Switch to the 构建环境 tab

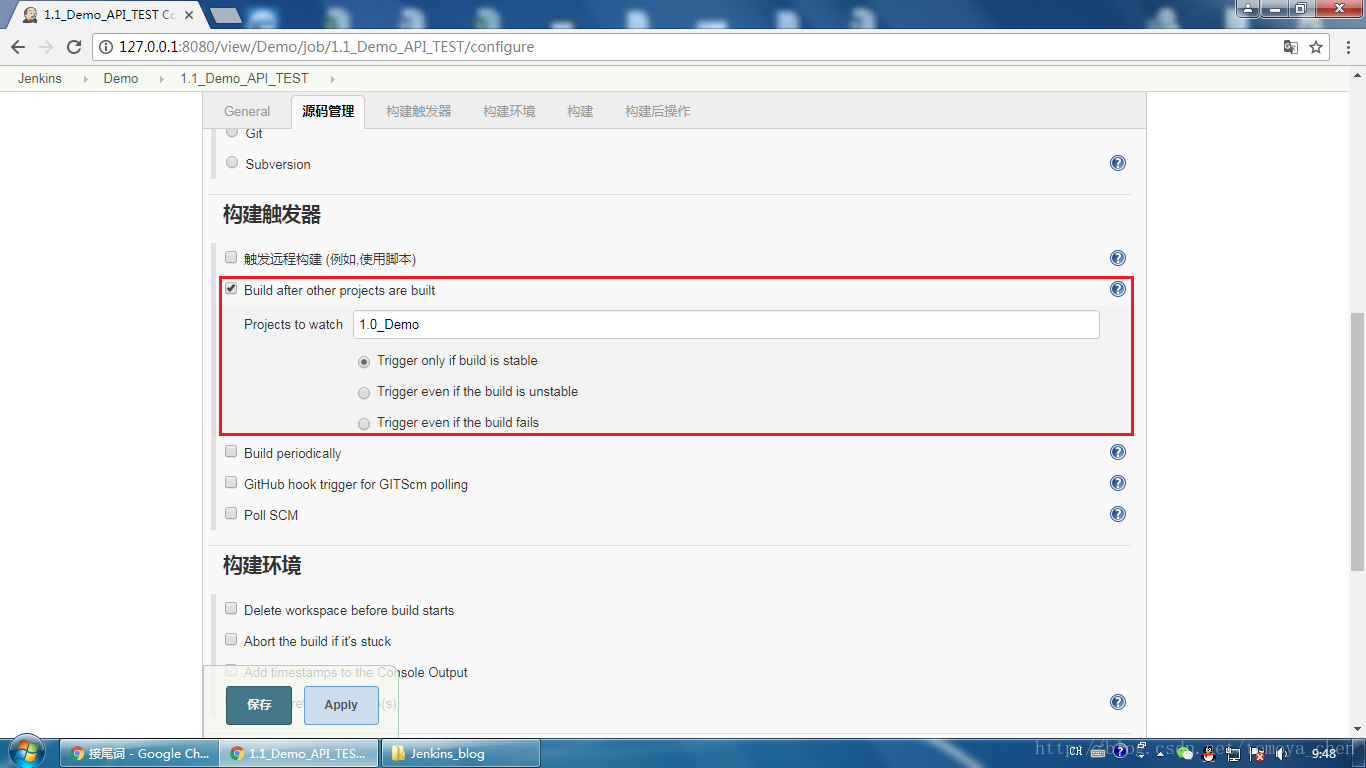(509, 111)
